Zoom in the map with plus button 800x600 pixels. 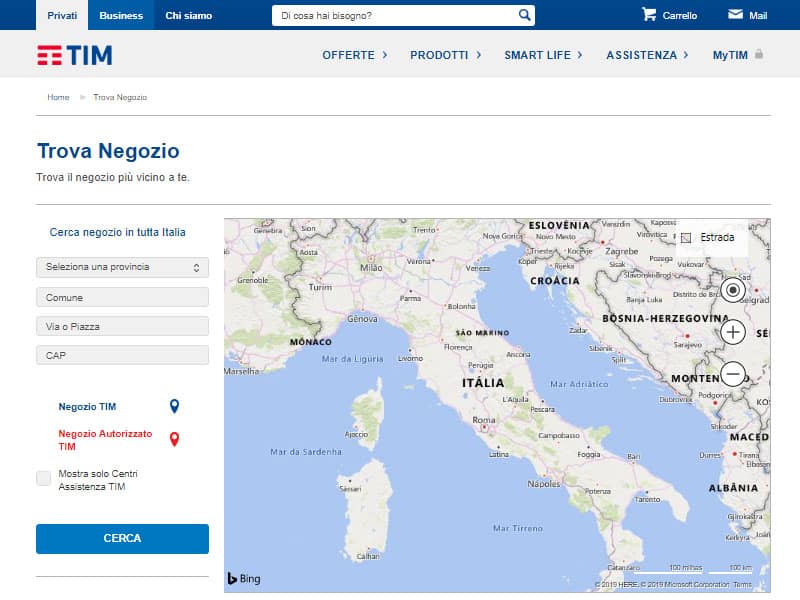[733, 332]
